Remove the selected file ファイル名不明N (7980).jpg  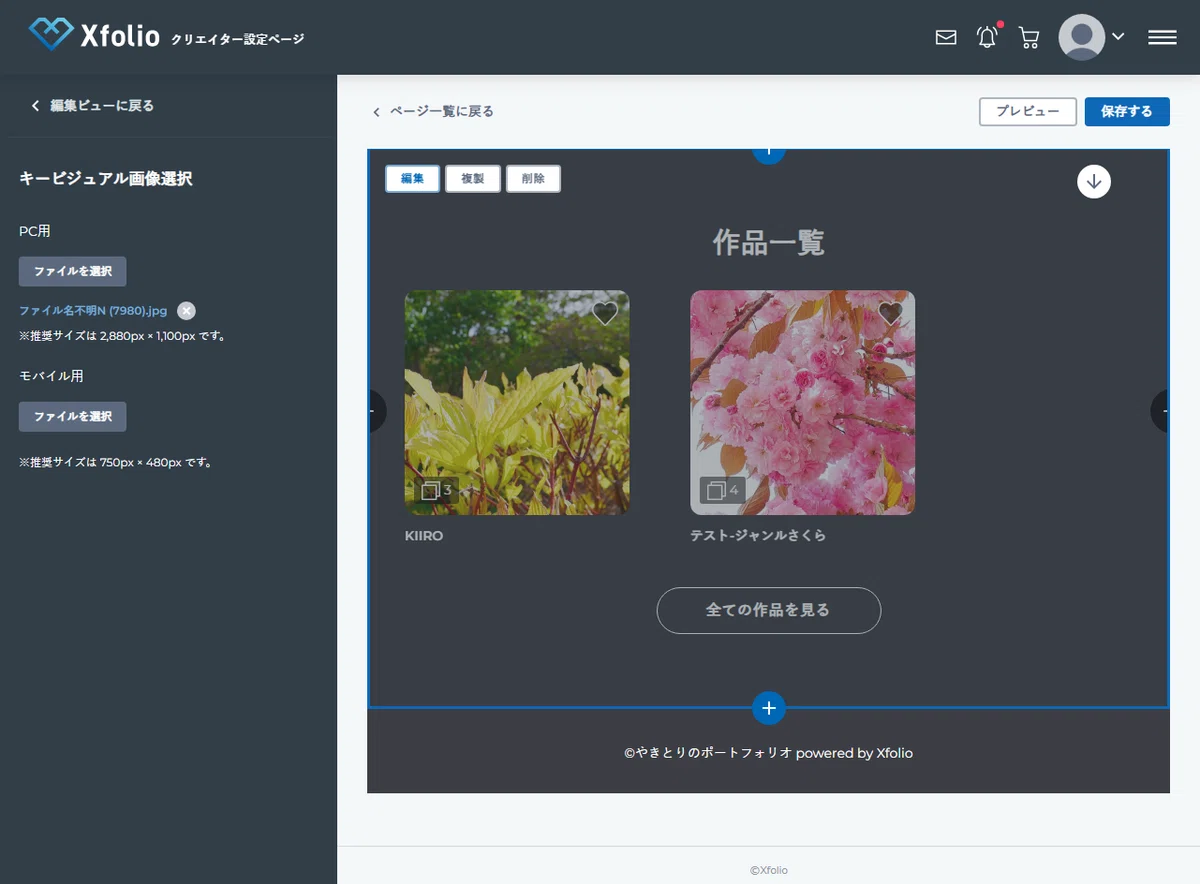pyautogui.click(x=187, y=311)
